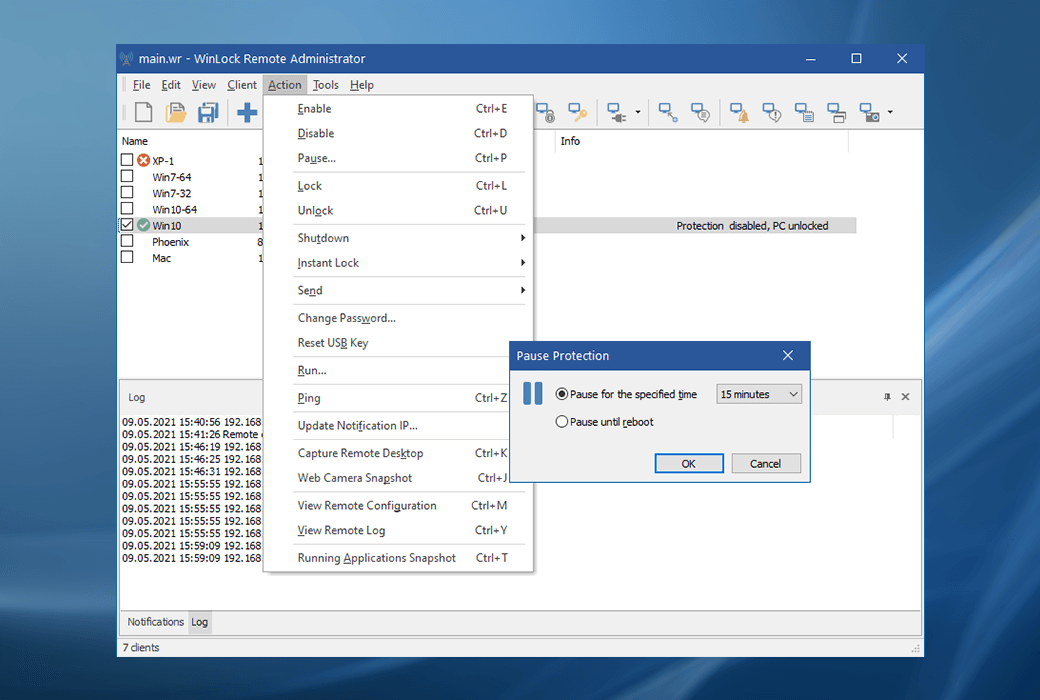Click the pin icon on Log panel
The height and width of the screenshot is (700, 1040).
[887, 397]
